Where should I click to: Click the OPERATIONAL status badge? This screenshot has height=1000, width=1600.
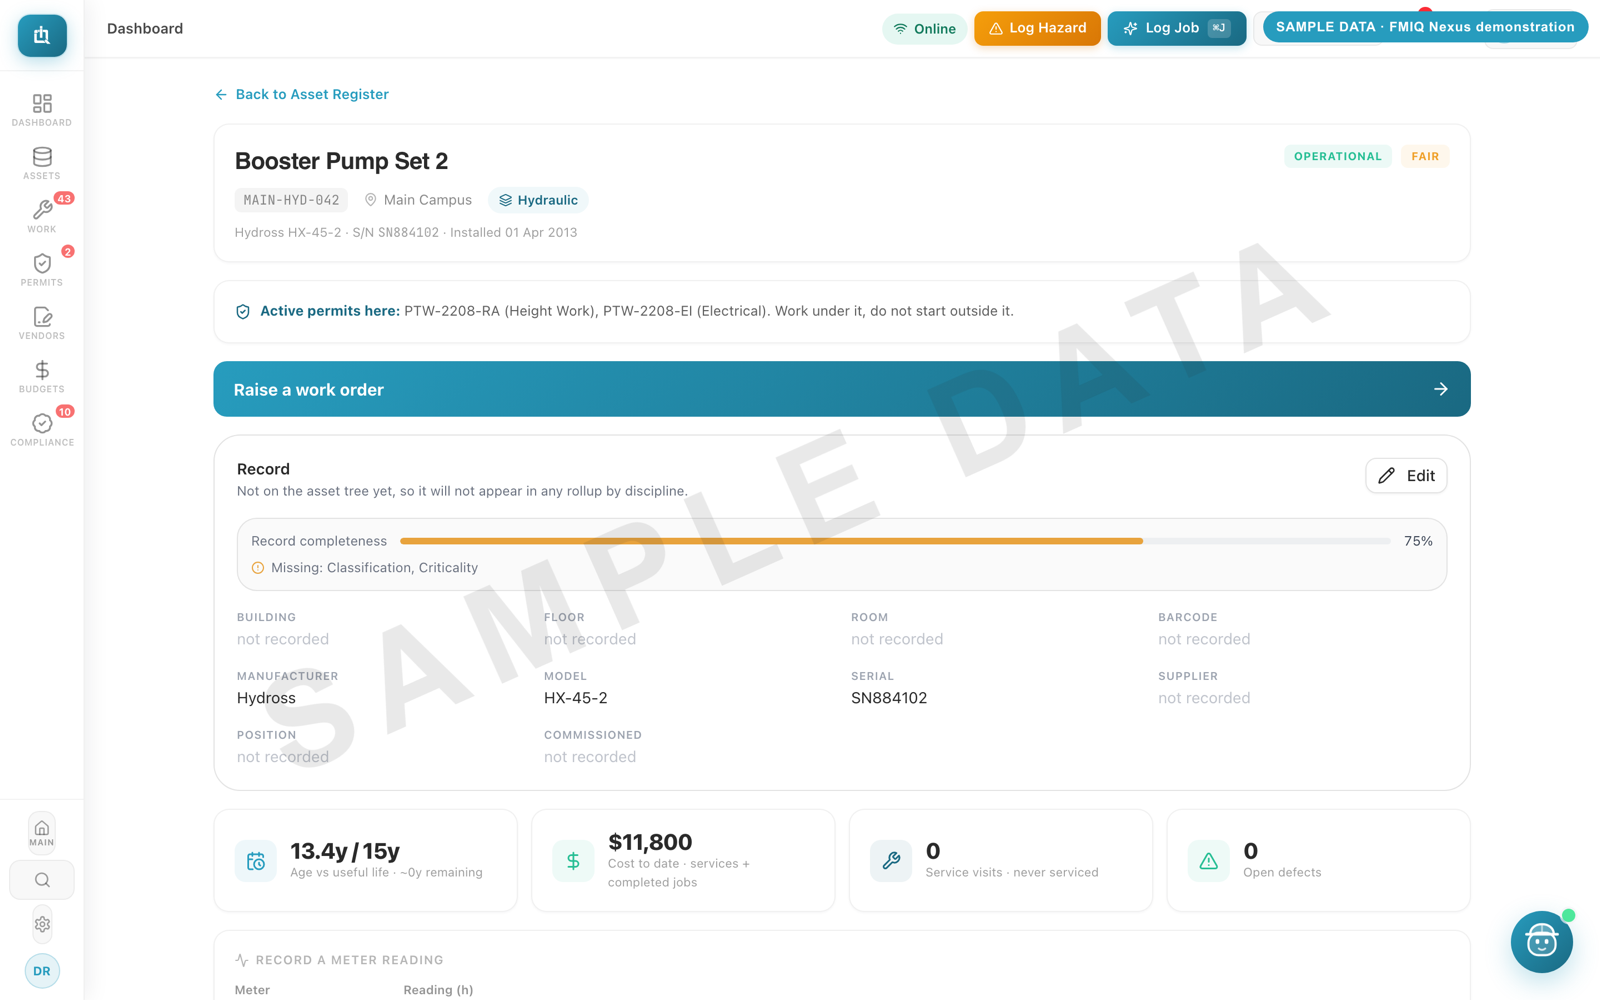pyautogui.click(x=1338, y=156)
